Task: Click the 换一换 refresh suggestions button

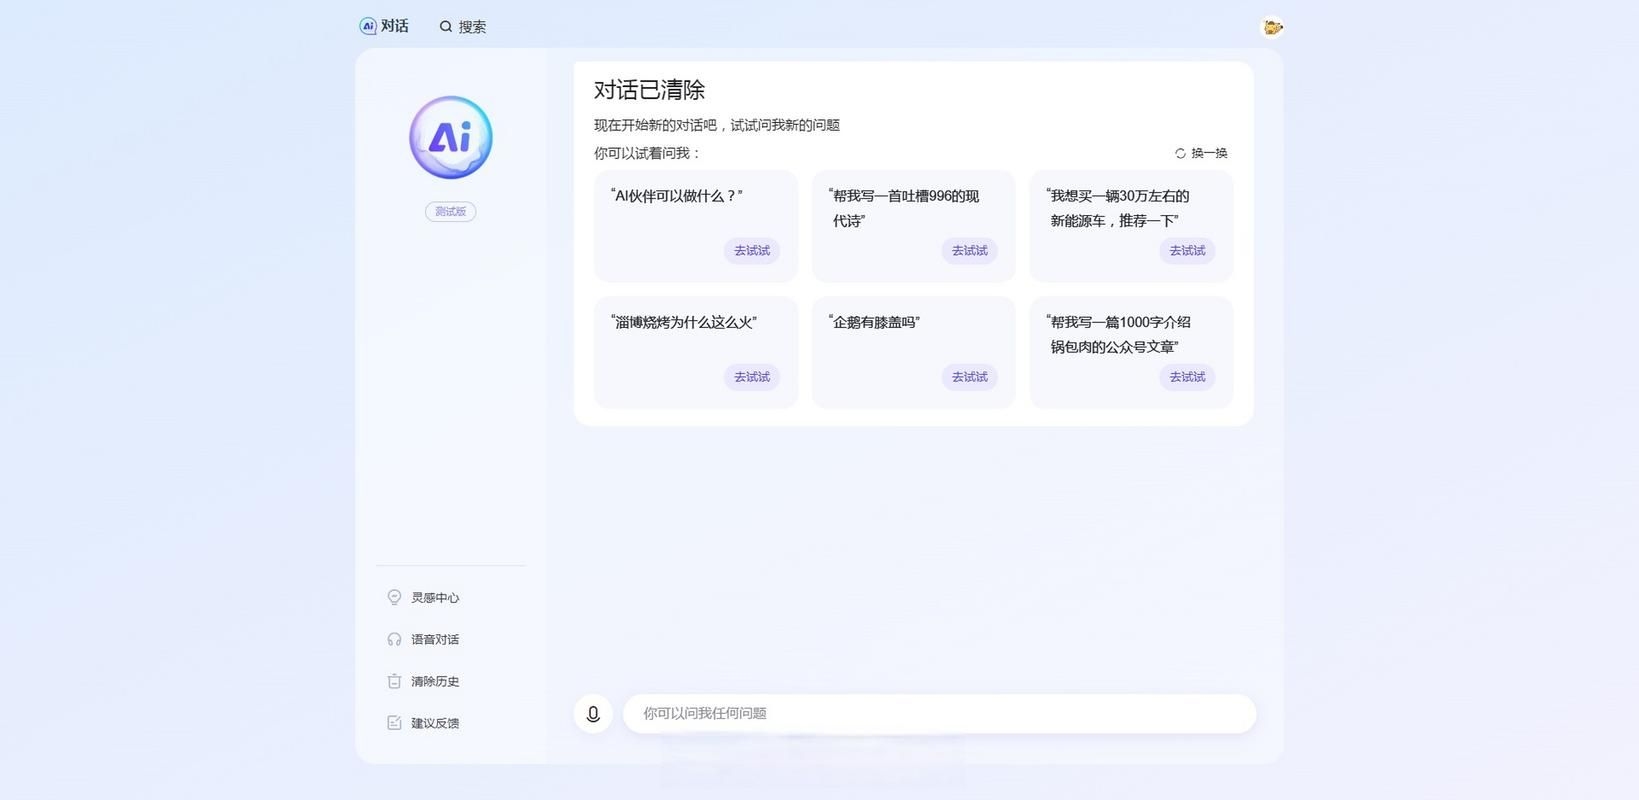Action: click(1201, 153)
